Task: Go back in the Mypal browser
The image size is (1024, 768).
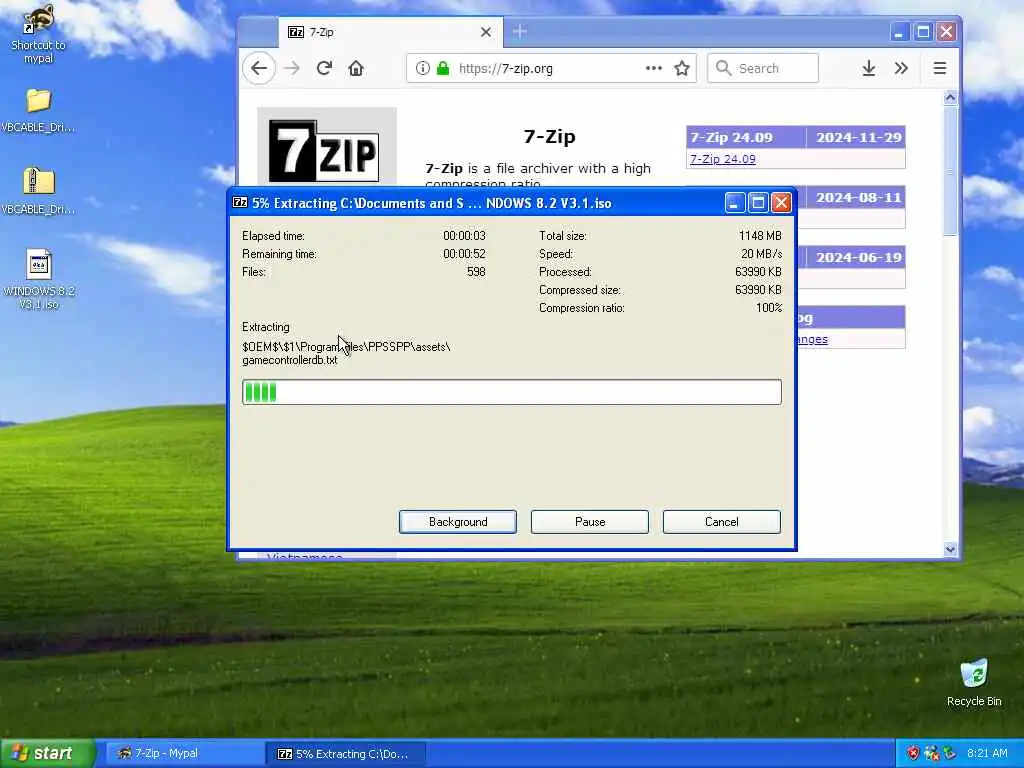Action: tap(259, 68)
